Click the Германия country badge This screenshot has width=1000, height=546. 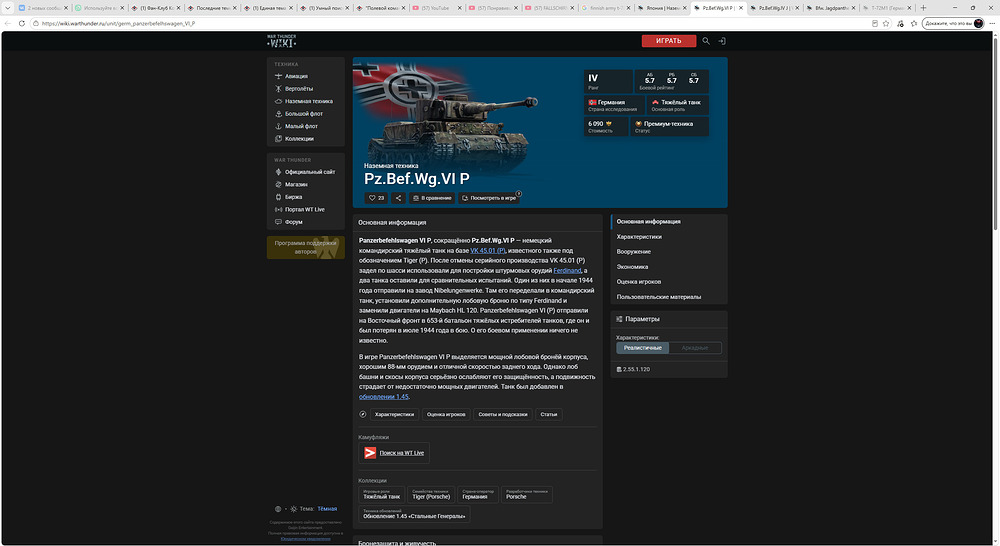pyautogui.click(x=614, y=105)
